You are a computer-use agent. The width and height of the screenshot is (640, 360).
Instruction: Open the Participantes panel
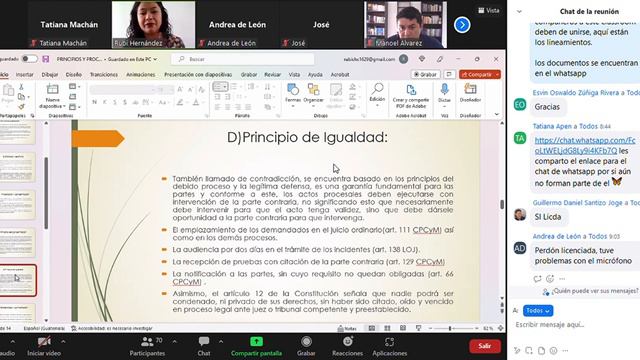click(x=147, y=346)
